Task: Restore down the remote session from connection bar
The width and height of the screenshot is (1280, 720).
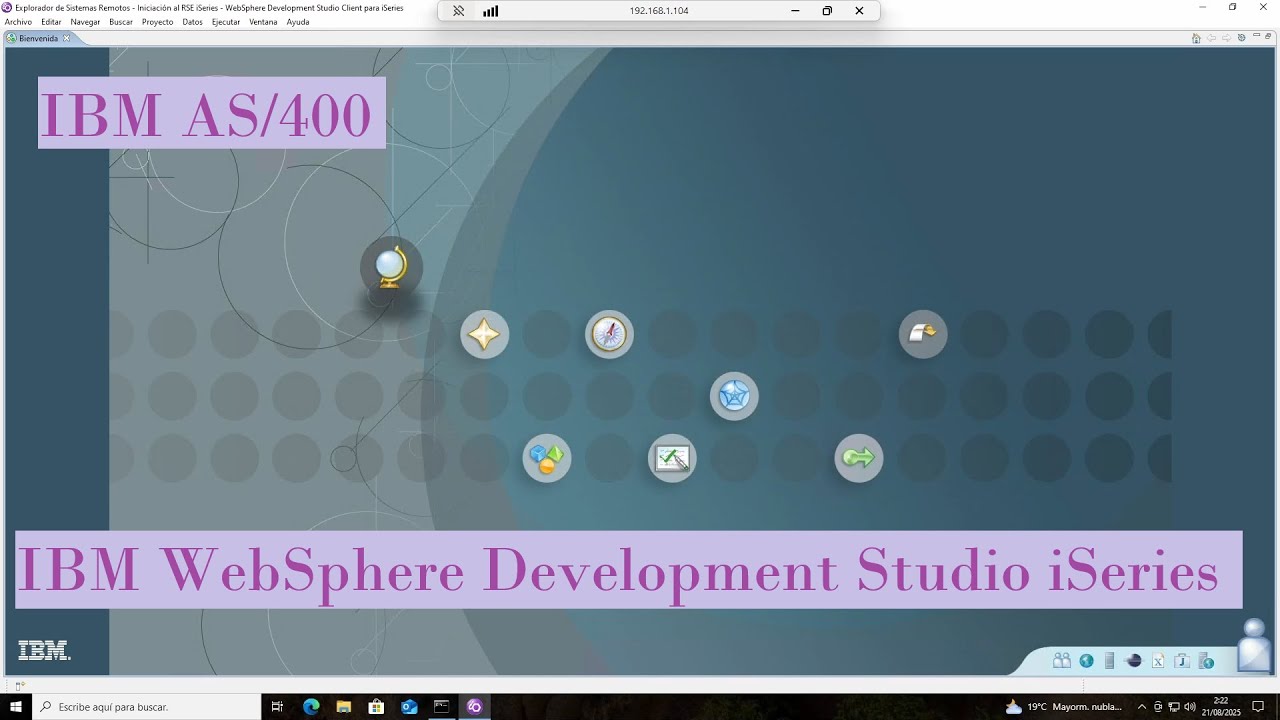Action: pyautogui.click(x=827, y=11)
